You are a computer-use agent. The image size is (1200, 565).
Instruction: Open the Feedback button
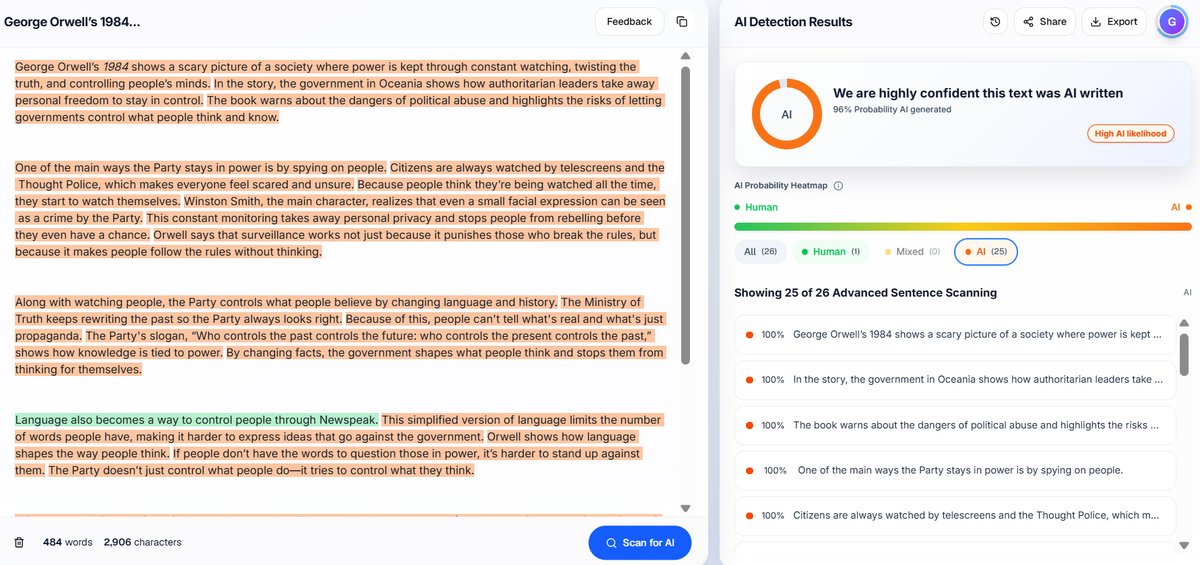[629, 21]
